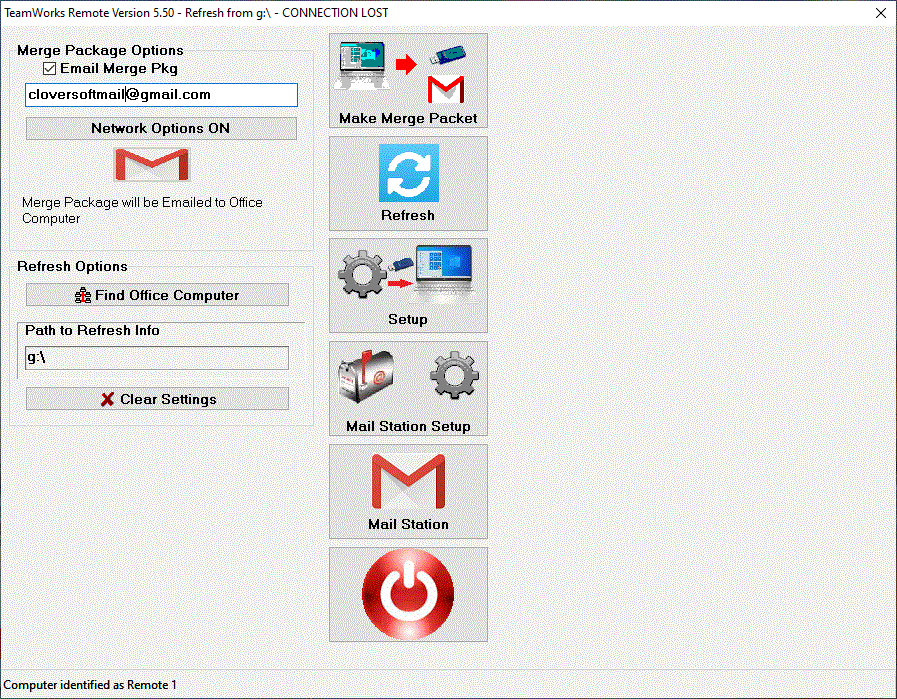Click the 'Path to Refresh Info' label
The width and height of the screenshot is (897, 699).
[x=92, y=331]
